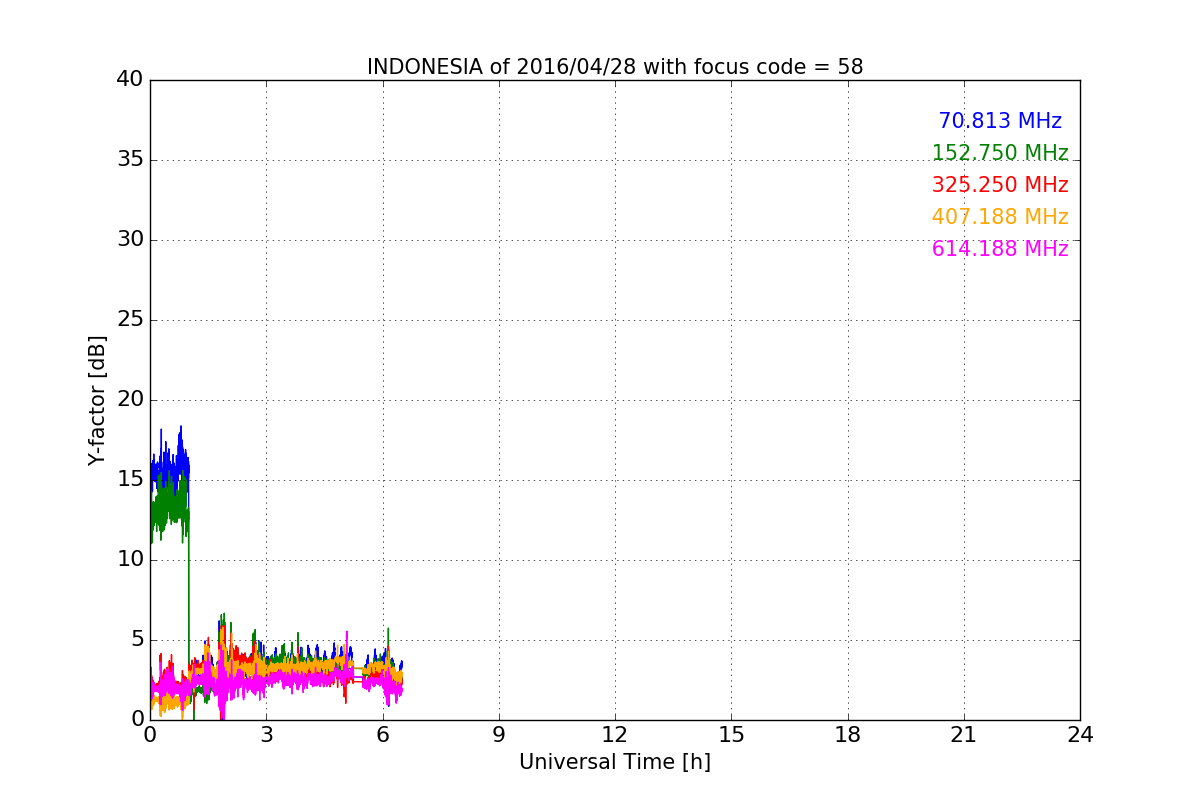Click the 25 tick on the y-axis
This screenshot has width=1200, height=800.
(130, 320)
